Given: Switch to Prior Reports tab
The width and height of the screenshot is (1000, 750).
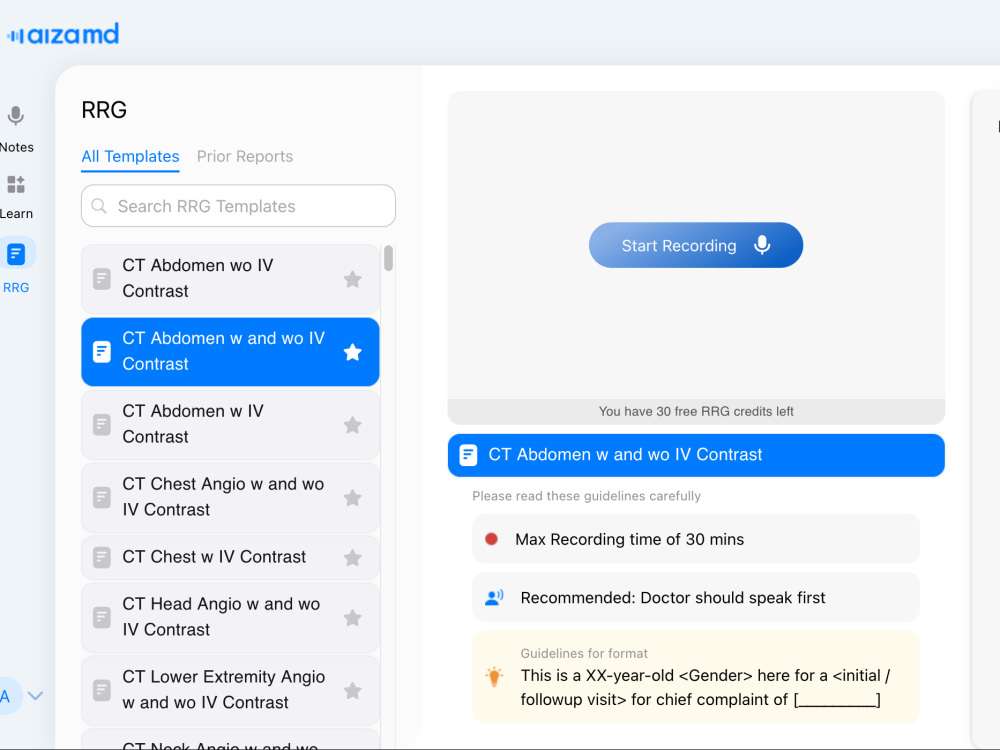Looking at the screenshot, I should (245, 157).
